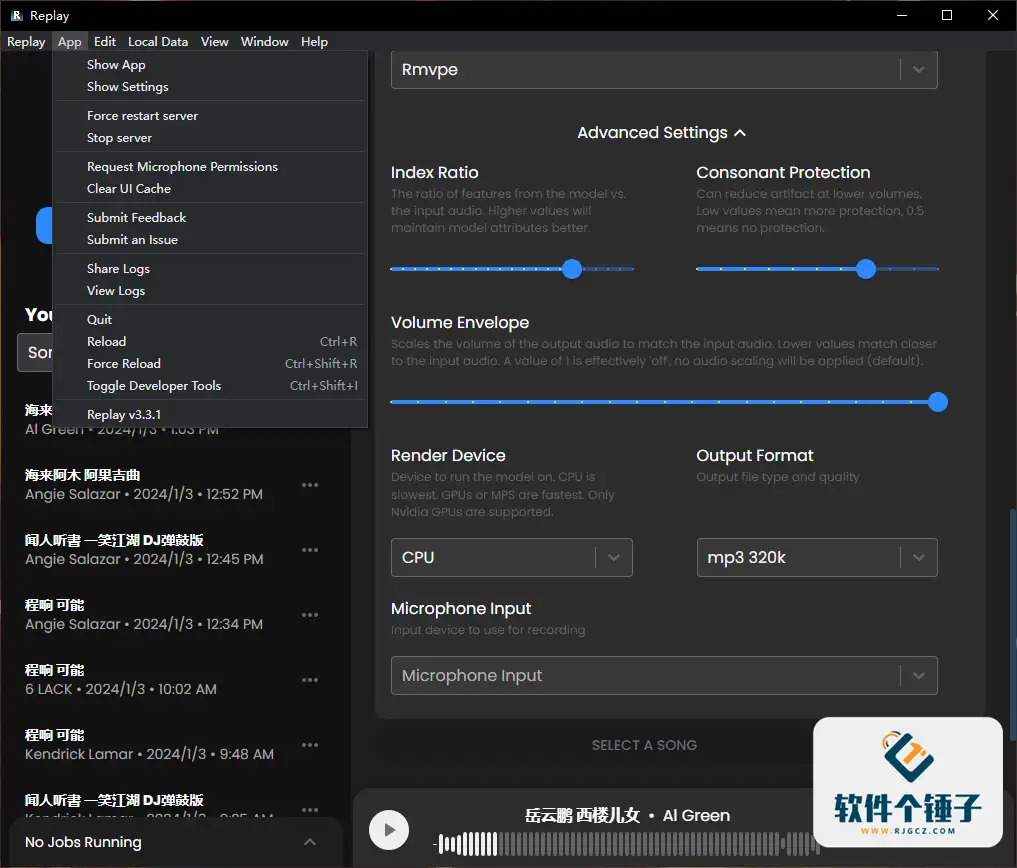Choose Show Settings from App menu

(211, 87)
